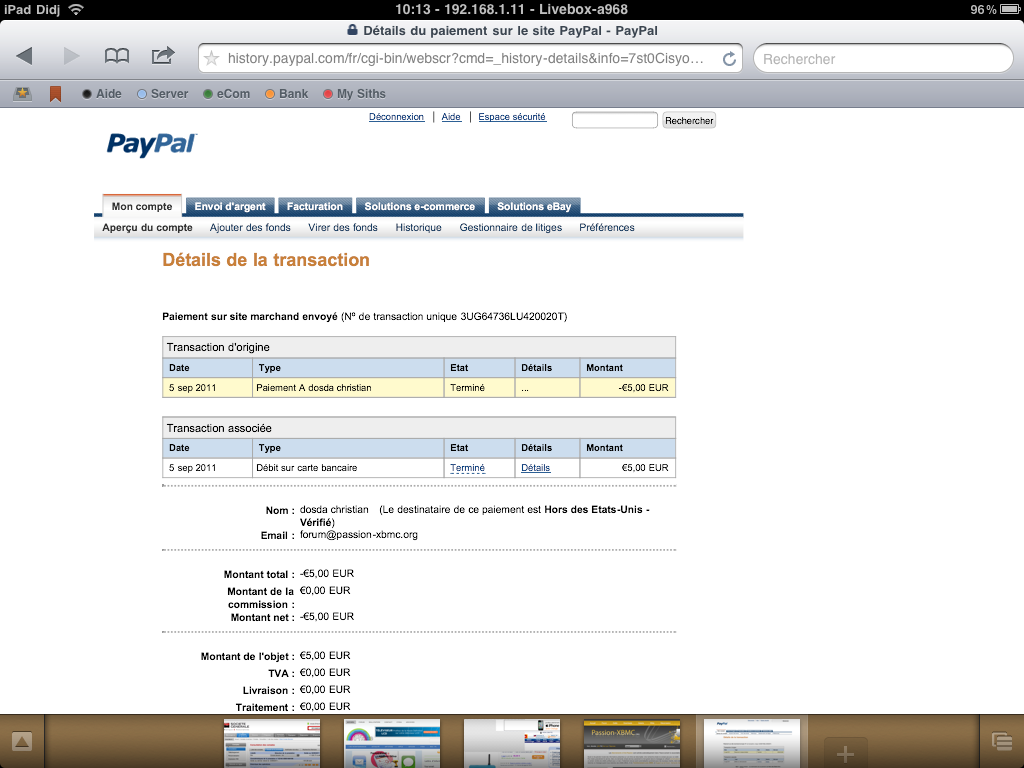
Task: Click the PayPal logo
Action: pos(152,144)
